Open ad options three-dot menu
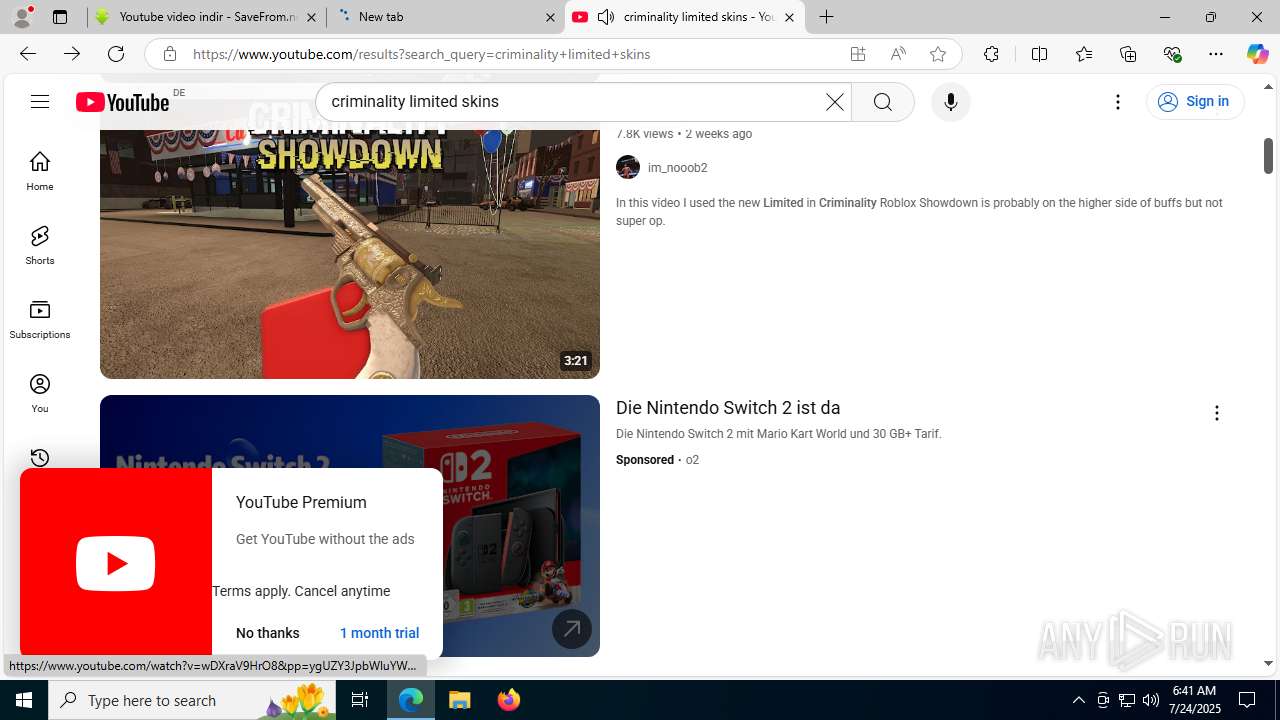This screenshot has height=720, width=1280. pyautogui.click(x=1216, y=413)
